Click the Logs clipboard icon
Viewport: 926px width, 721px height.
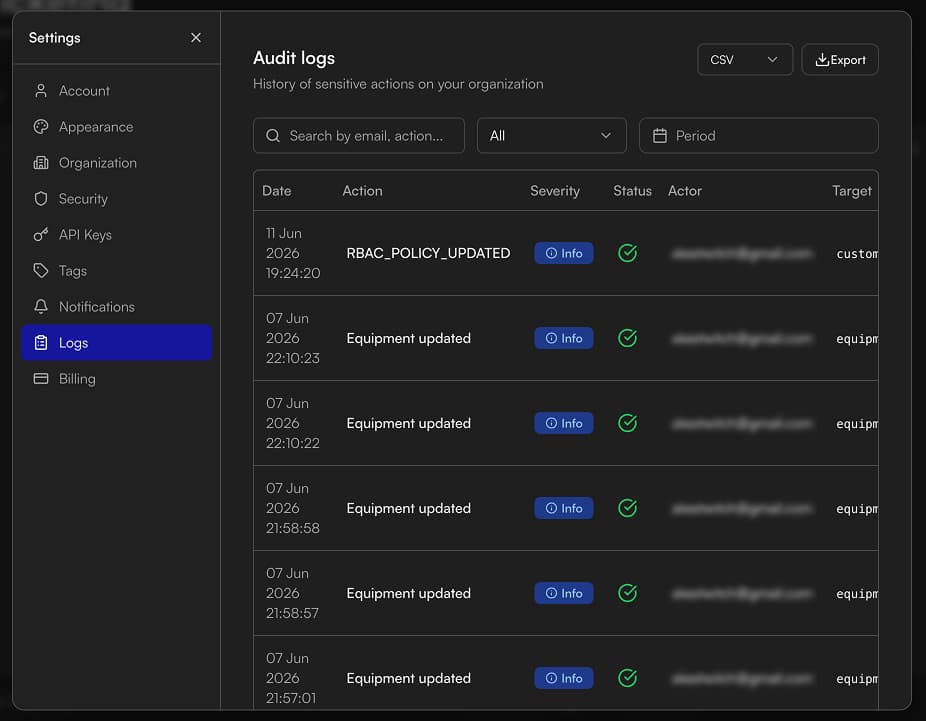[x=41, y=342]
